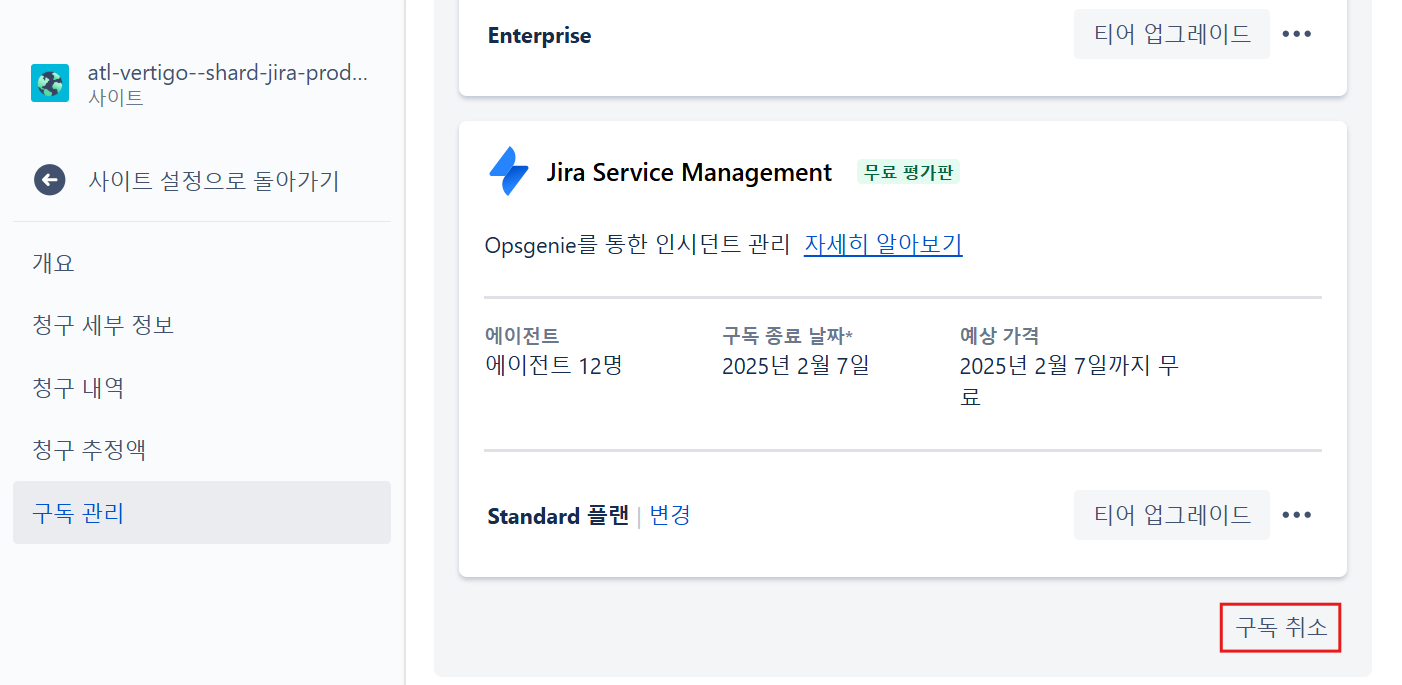Click the 2025년 2월 7일 end date value
The width and height of the screenshot is (1402, 685).
[796, 366]
